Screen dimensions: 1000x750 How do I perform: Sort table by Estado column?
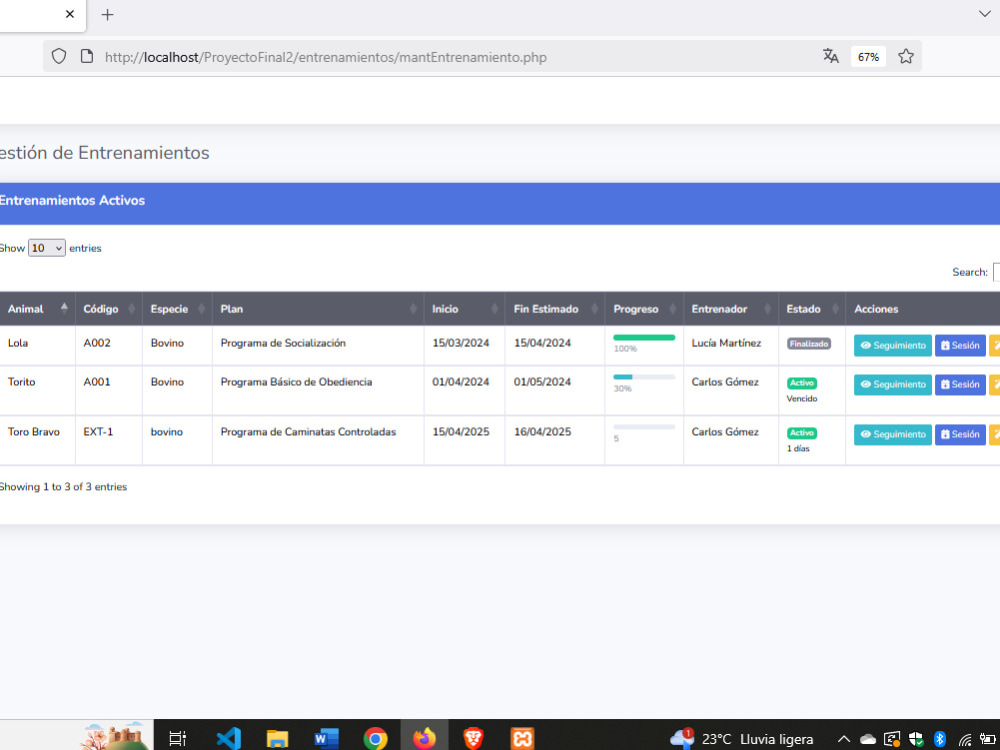click(x=812, y=309)
